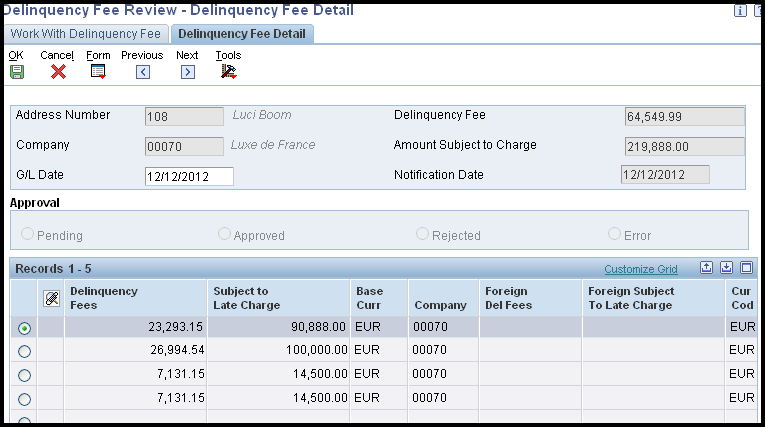Select the first 7,131.15 row radio button
The height and width of the screenshot is (427, 765).
[x=24, y=375]
